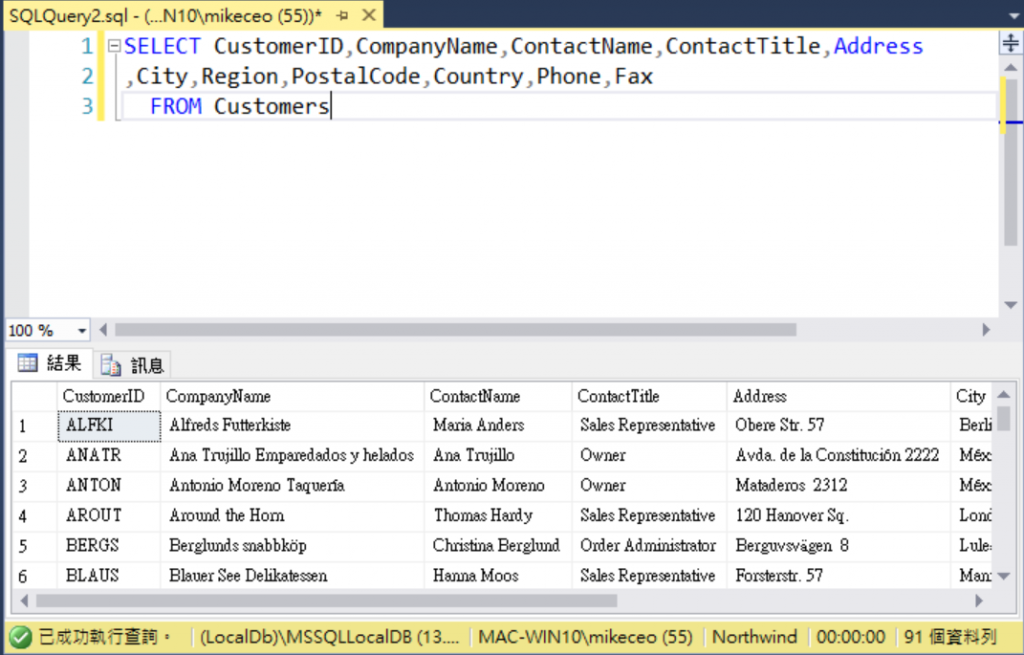1024x655 pixels.
Task: Click results horizontal scroll left arrow
Action: click(x=24, y=600)
